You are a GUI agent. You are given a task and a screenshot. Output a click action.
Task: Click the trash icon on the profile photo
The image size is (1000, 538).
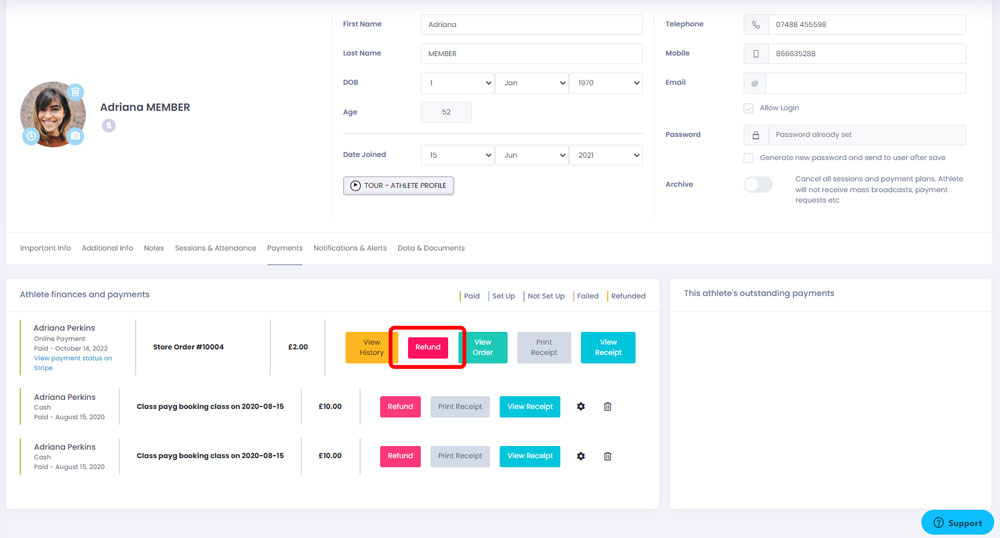pos(75,92)
